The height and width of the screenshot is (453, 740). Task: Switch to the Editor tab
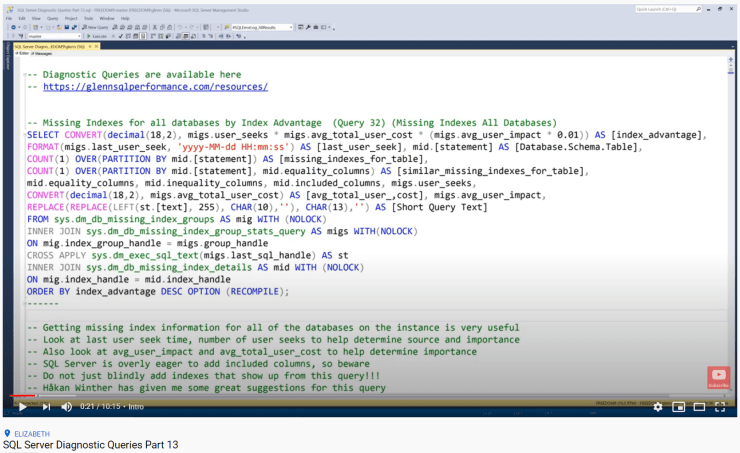pos(22,53)
